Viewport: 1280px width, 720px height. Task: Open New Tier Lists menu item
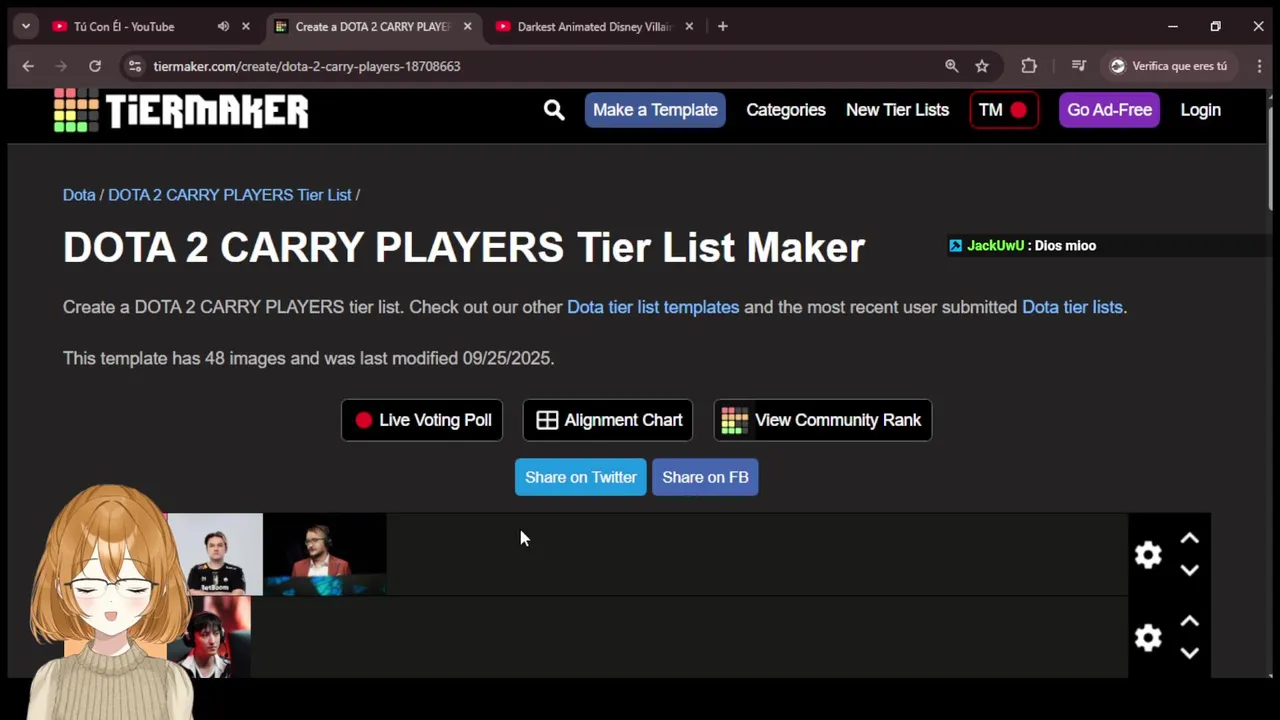pyautogui.click(x=897, y=110)
